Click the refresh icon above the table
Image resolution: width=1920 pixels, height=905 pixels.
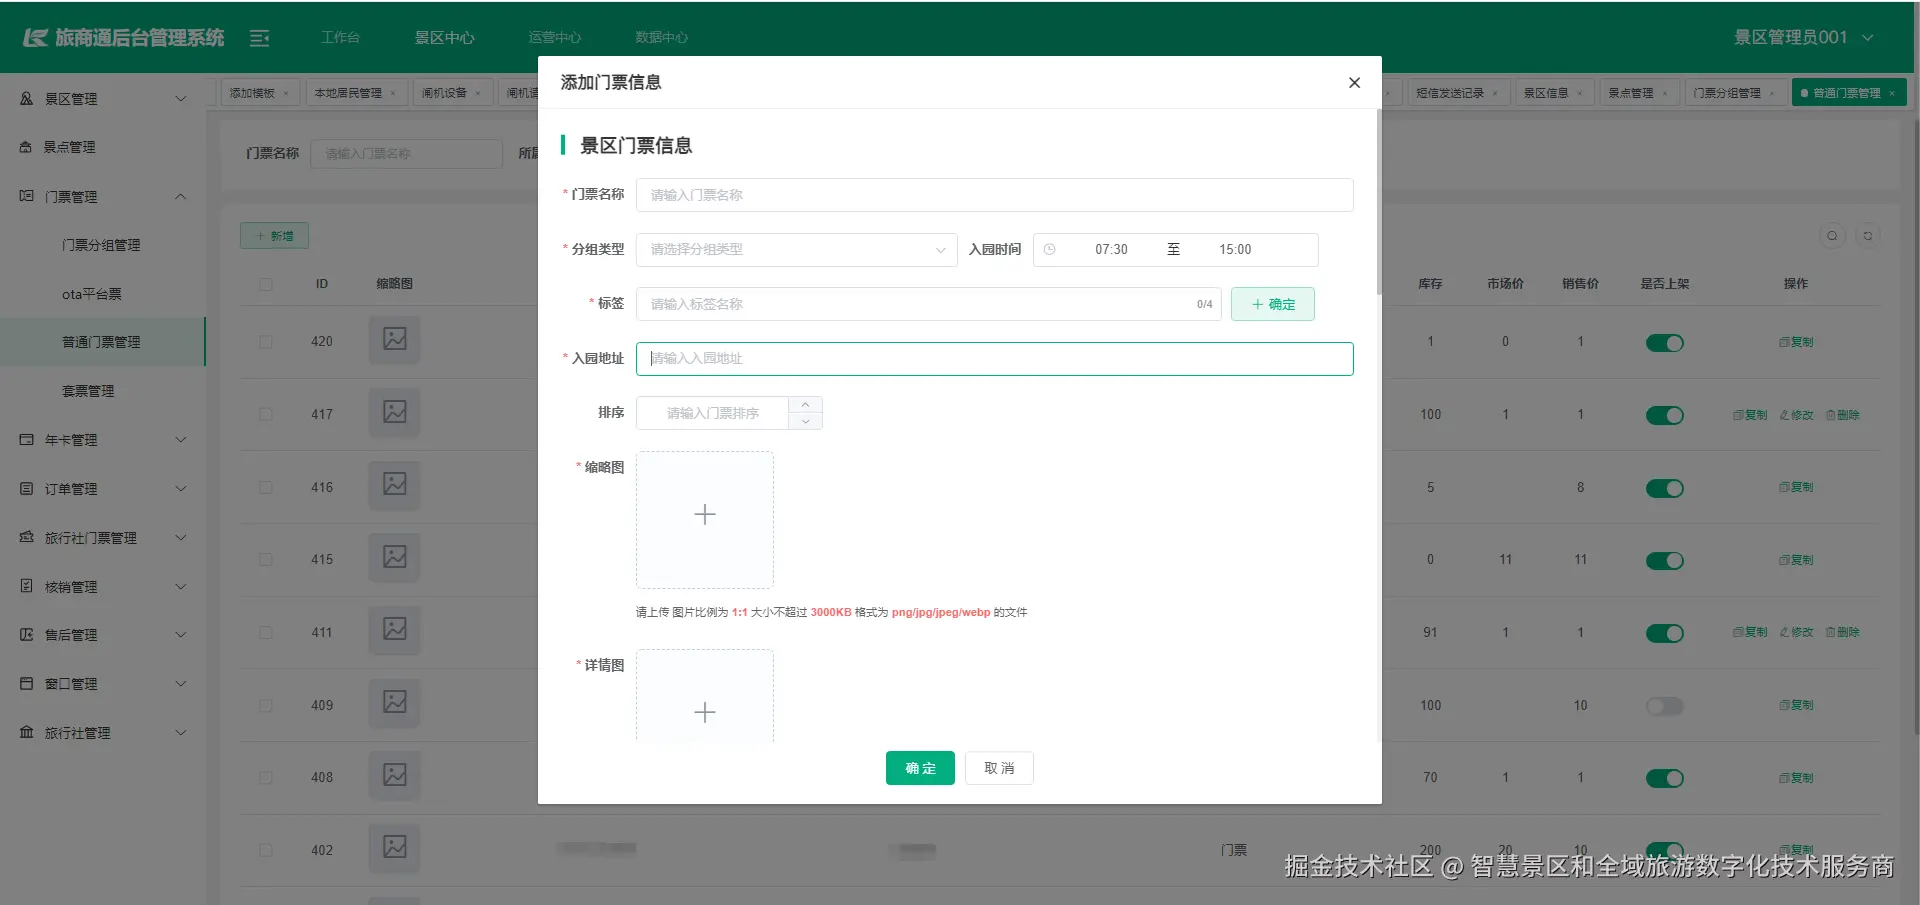pos(1868,235)
